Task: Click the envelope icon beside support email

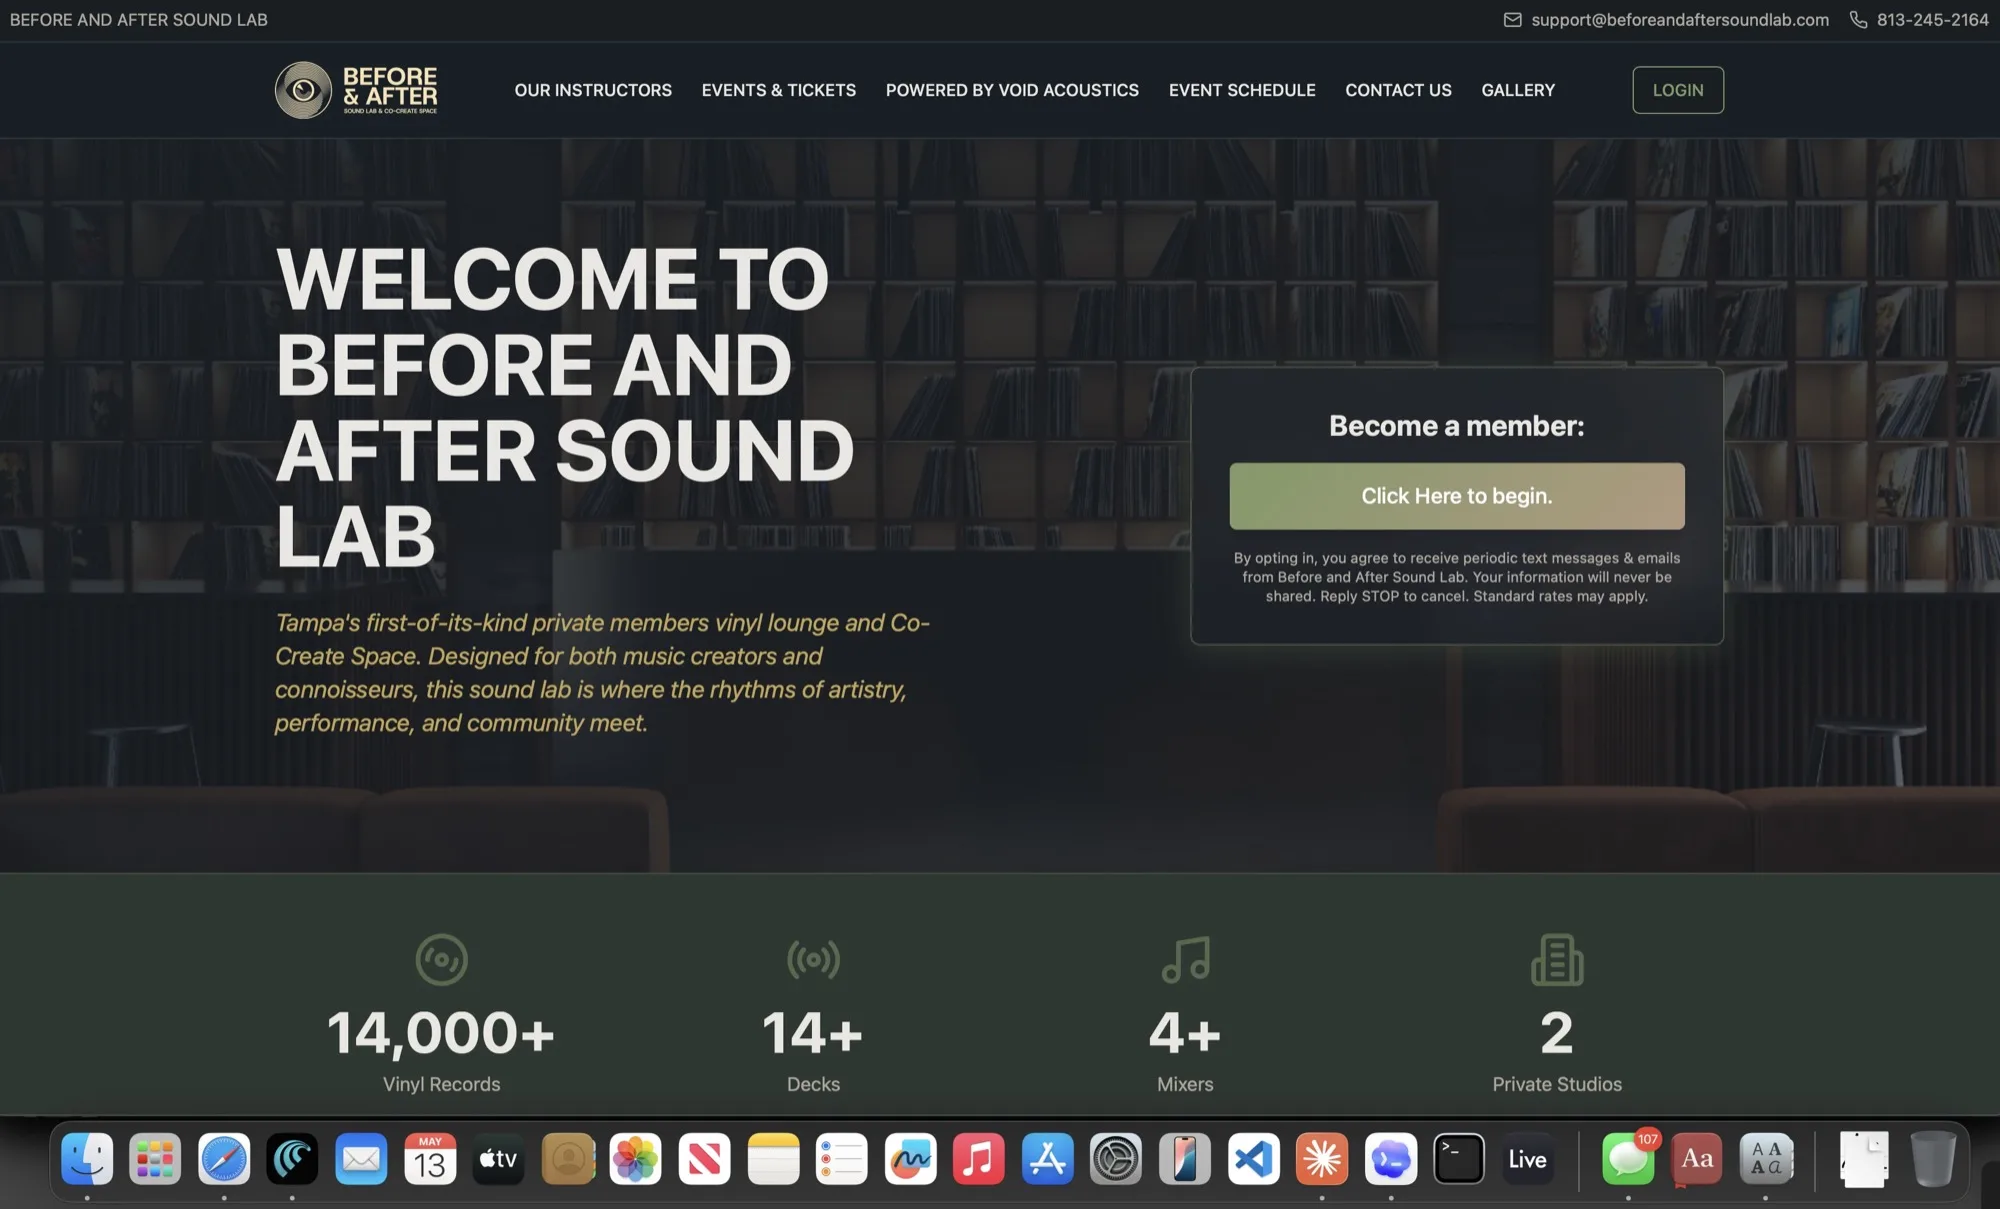Action: click(x=1512, y=20)
